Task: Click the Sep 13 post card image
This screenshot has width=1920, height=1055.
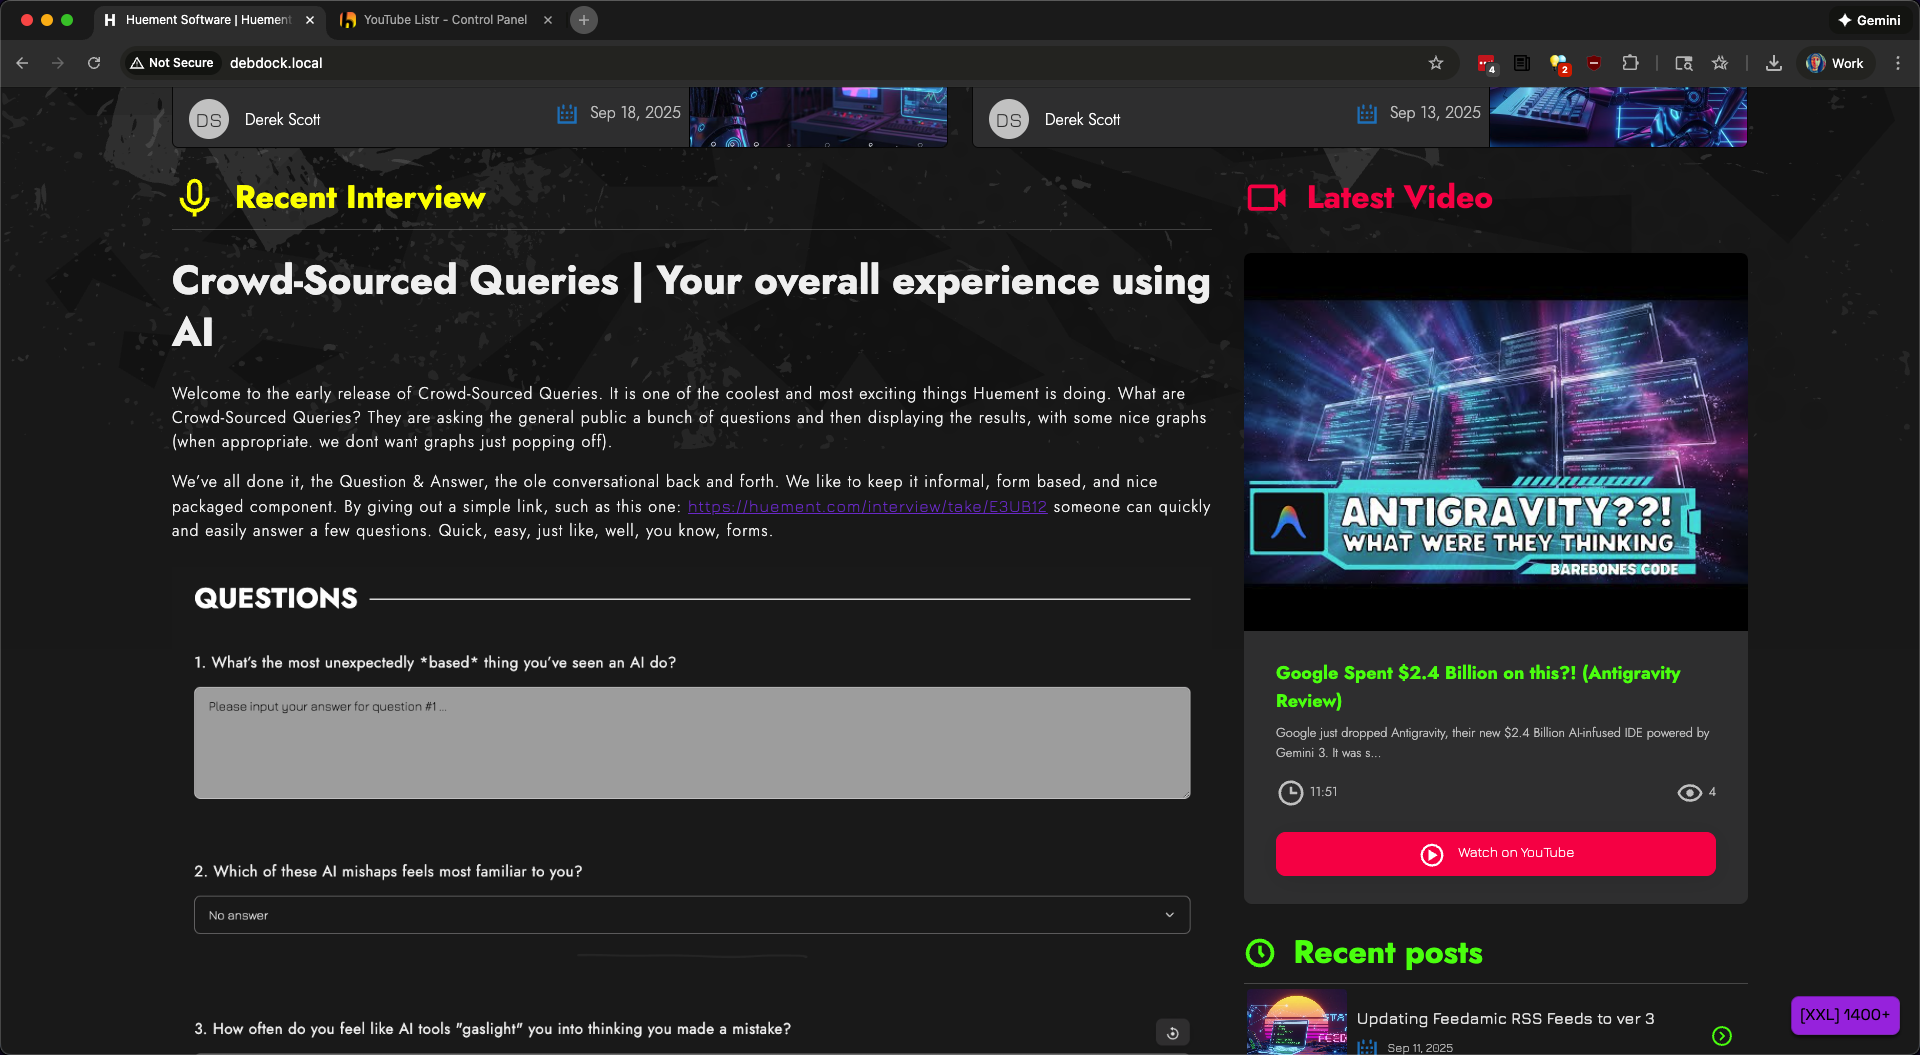Action: point(1618,117)
